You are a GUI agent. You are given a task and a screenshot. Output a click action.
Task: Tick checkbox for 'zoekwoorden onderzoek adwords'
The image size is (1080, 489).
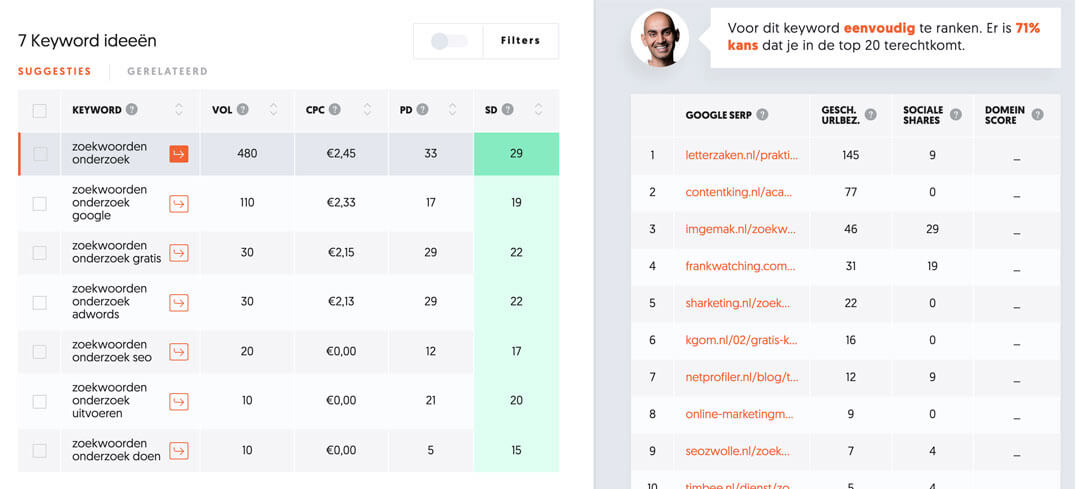point(40,302)
